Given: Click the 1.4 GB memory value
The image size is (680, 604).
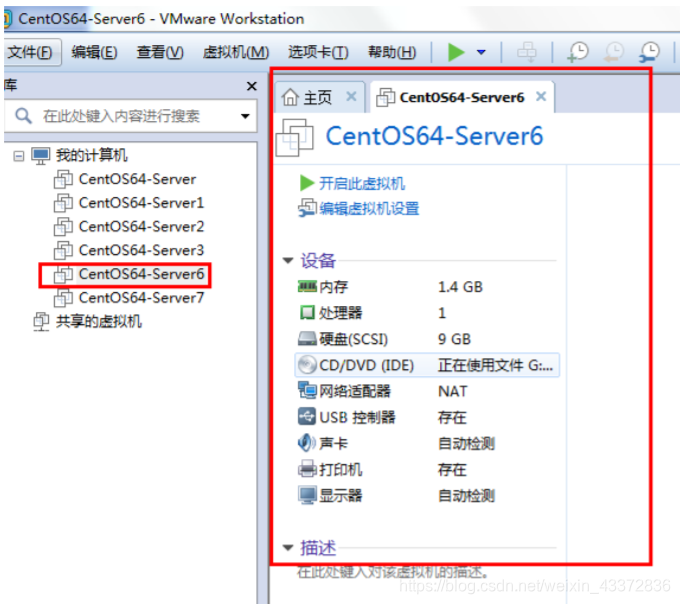Looking at the screenshot, I should pos(460,287).
